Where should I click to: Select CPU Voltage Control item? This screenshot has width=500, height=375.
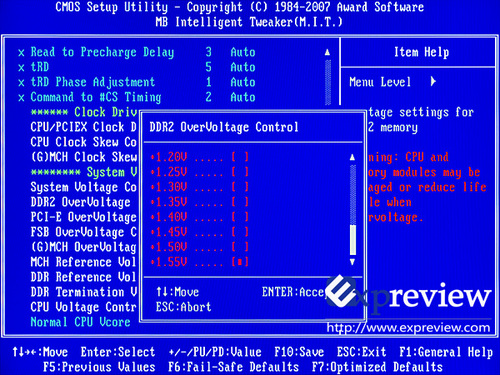coord(84,307)
